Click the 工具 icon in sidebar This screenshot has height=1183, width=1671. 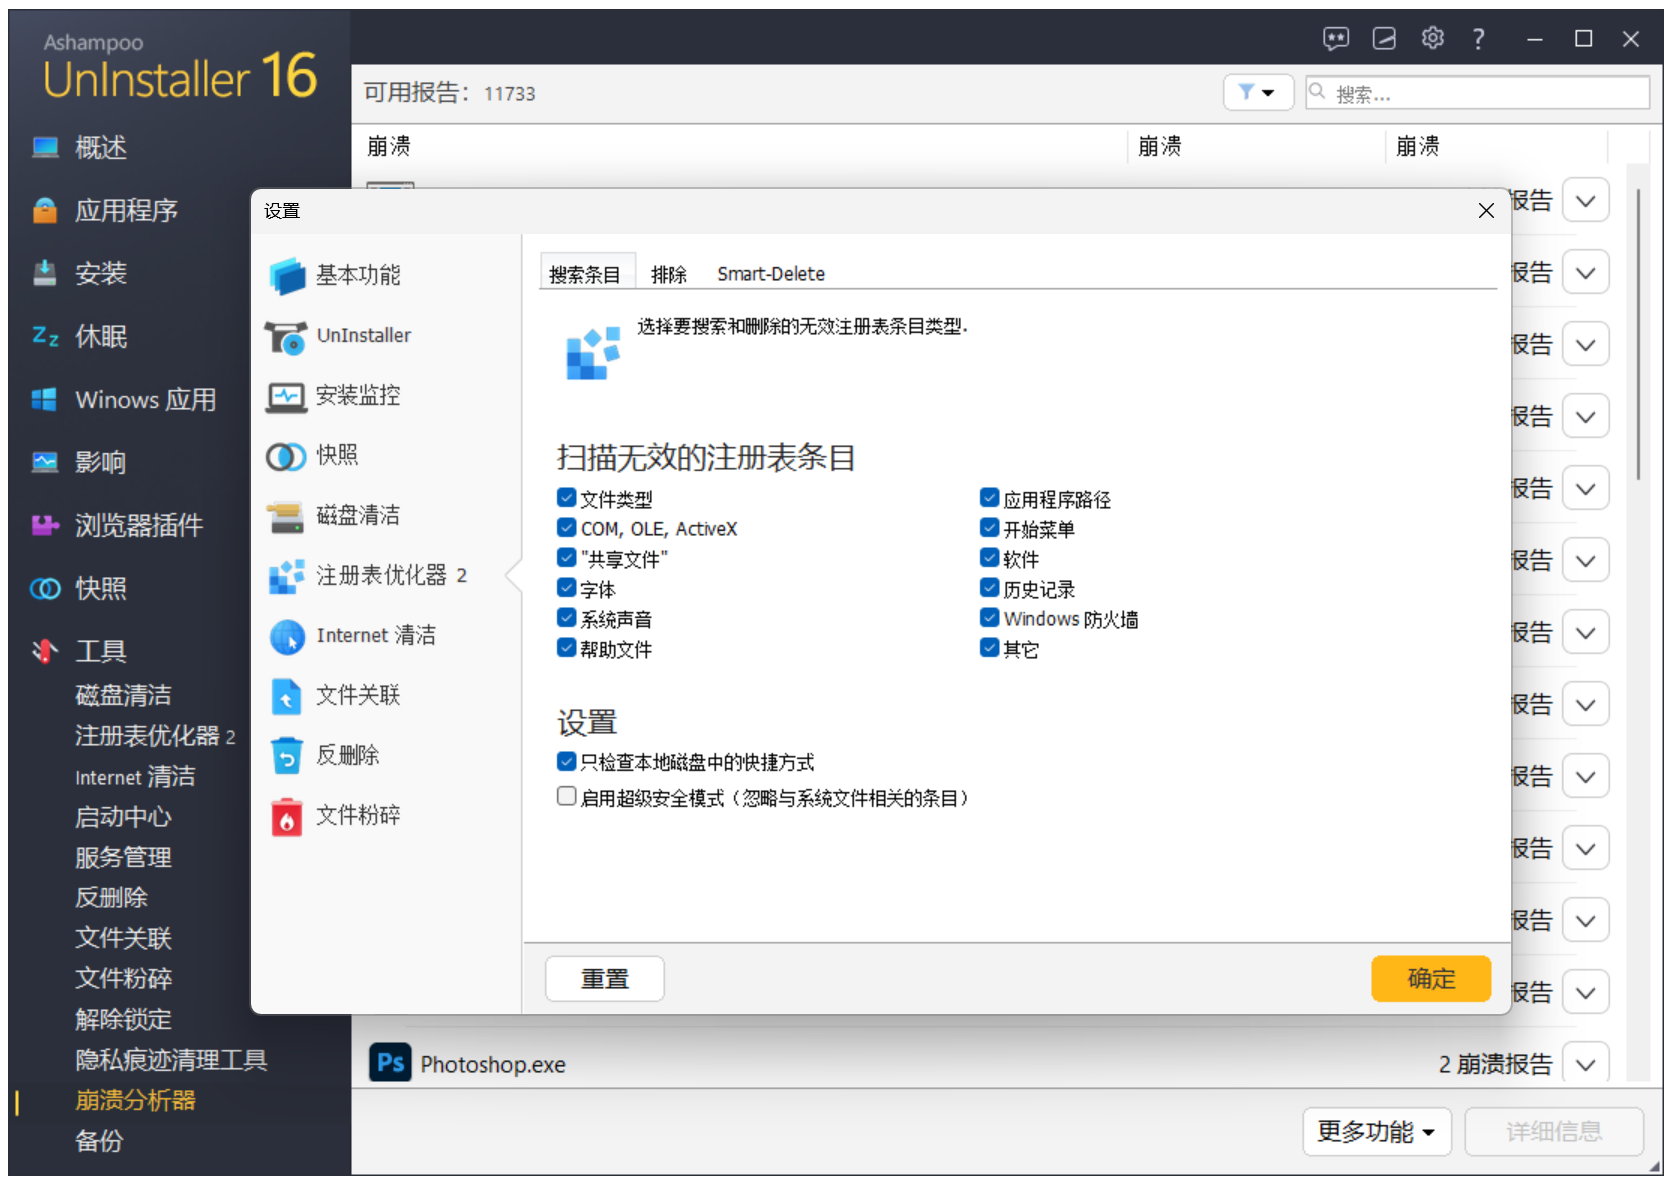pos(45,651)
